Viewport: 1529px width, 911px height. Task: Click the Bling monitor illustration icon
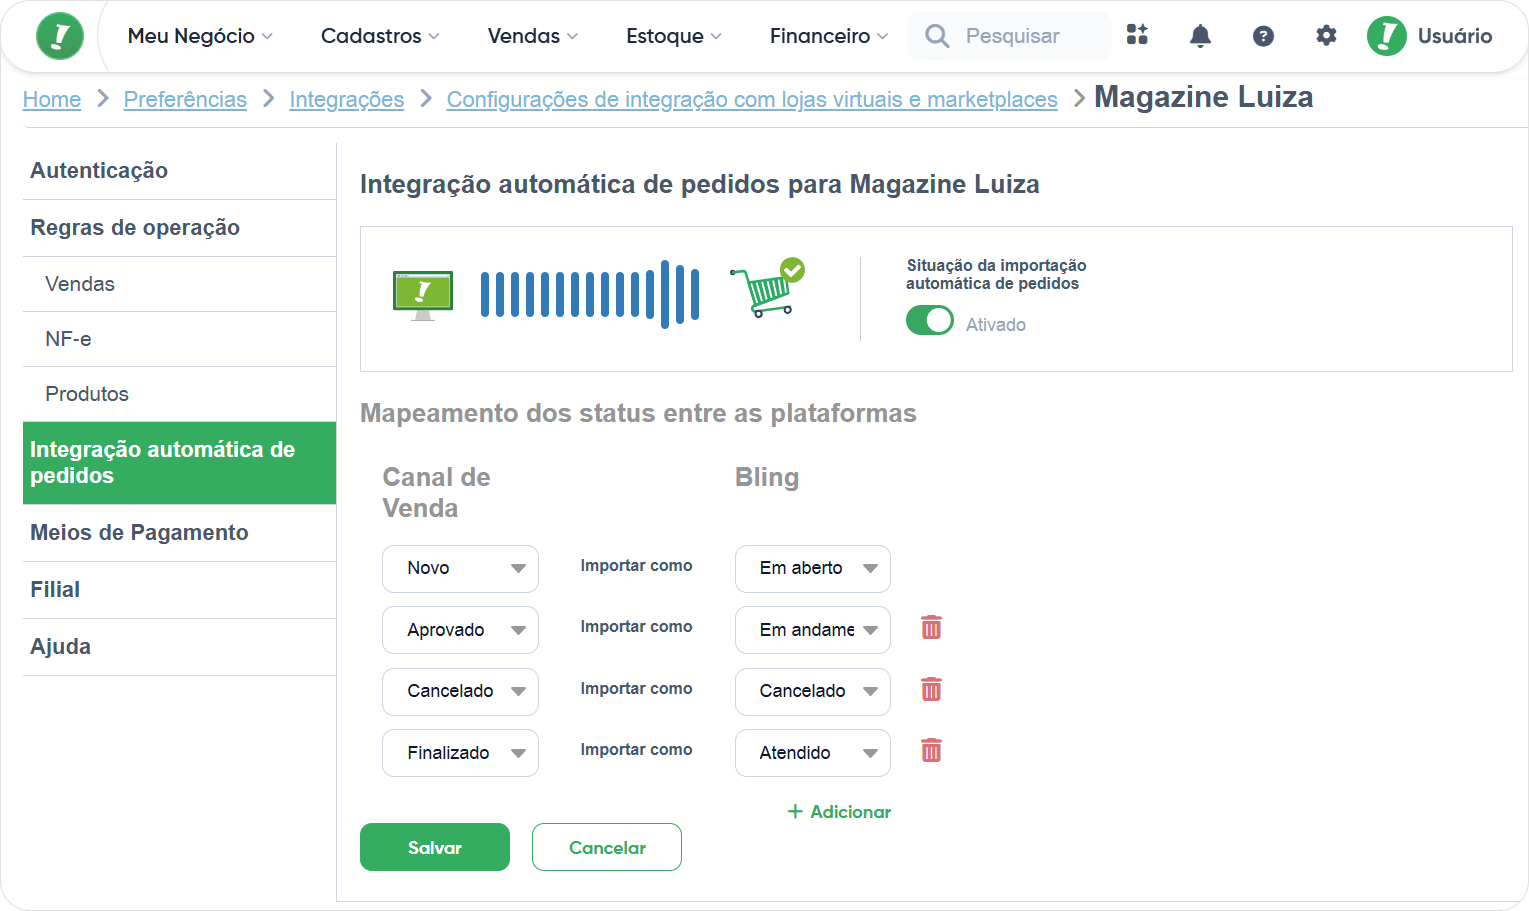[423, 295]
